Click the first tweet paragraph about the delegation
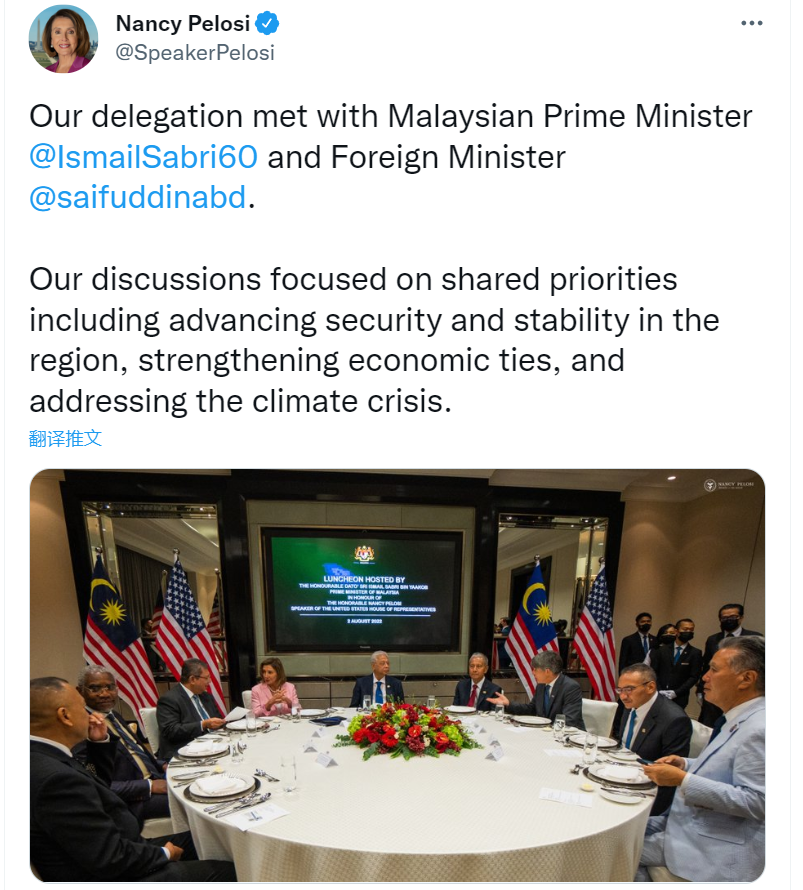The height and width of the screenshot is (890, 803). [390, 156]
